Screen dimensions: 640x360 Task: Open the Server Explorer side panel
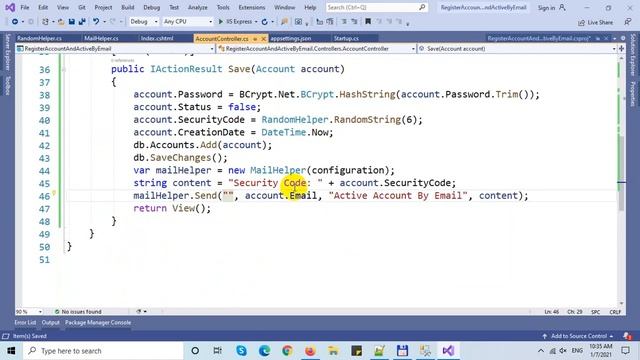pyautogui.click(x=7, y=52)
